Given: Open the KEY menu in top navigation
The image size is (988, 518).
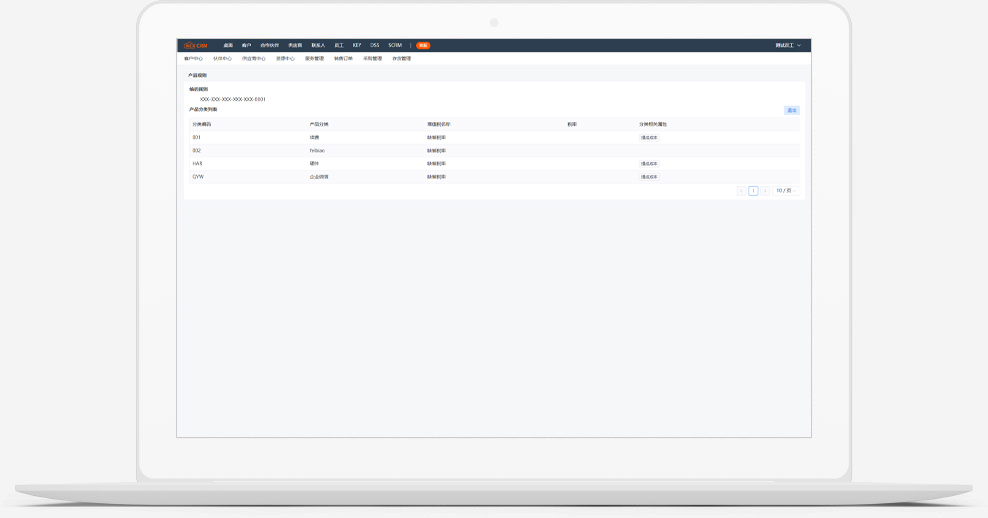Looking at the screenshot, I should tap(357, 45).
